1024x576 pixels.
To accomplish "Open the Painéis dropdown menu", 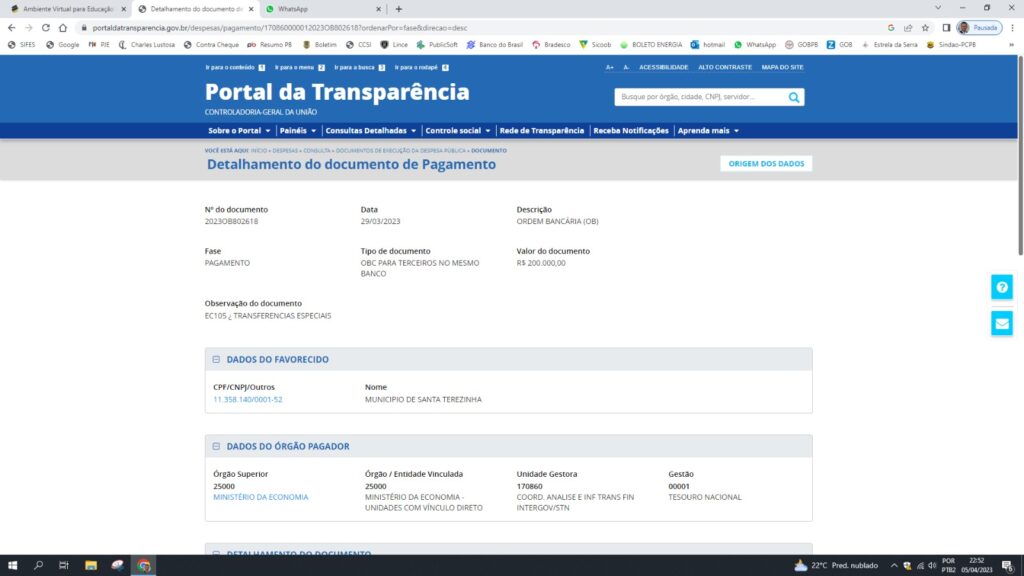I will [298, 131].
